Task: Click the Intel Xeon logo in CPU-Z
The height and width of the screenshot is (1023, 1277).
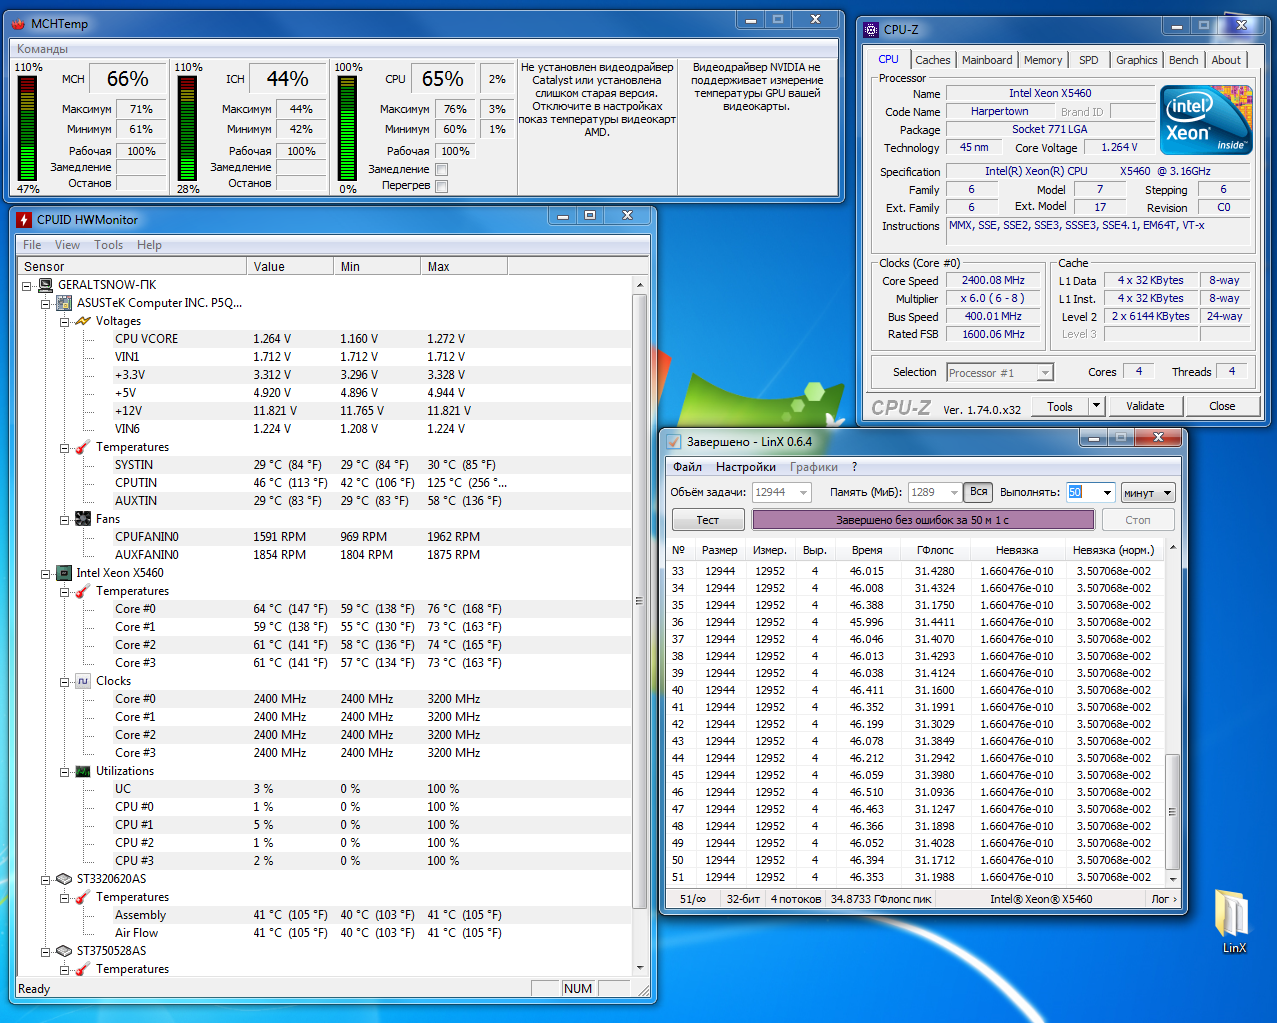Action: tap(1206, 120)
